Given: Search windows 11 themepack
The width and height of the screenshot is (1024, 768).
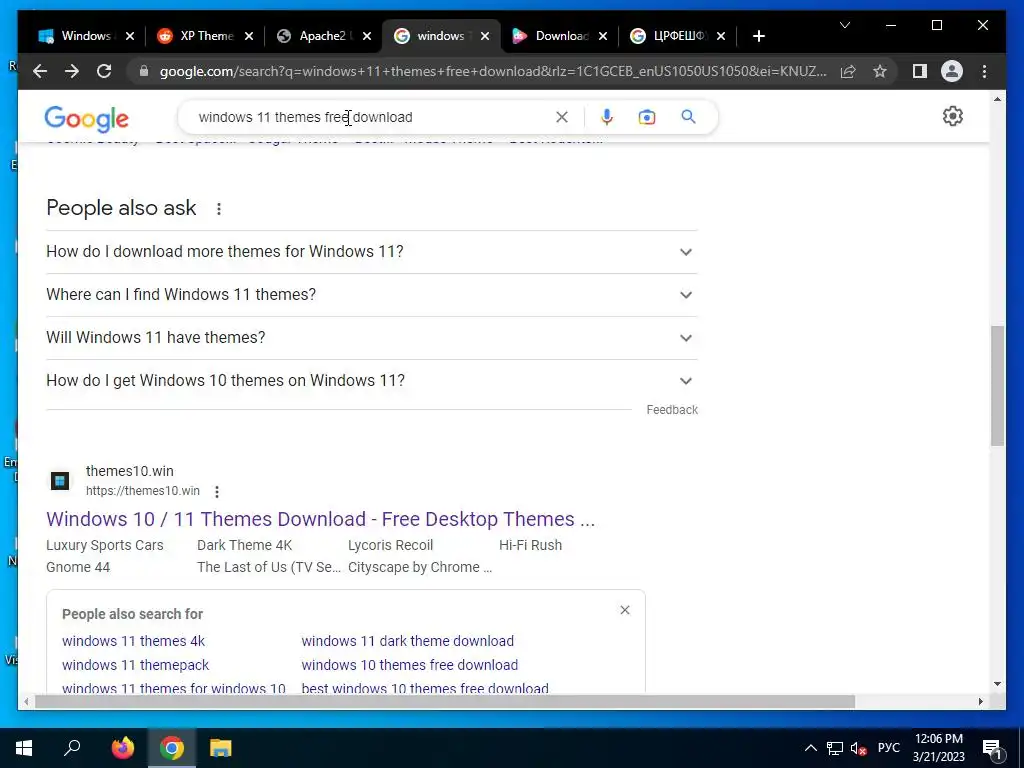Looking at the screenshot, I should (x=135, y=665).
